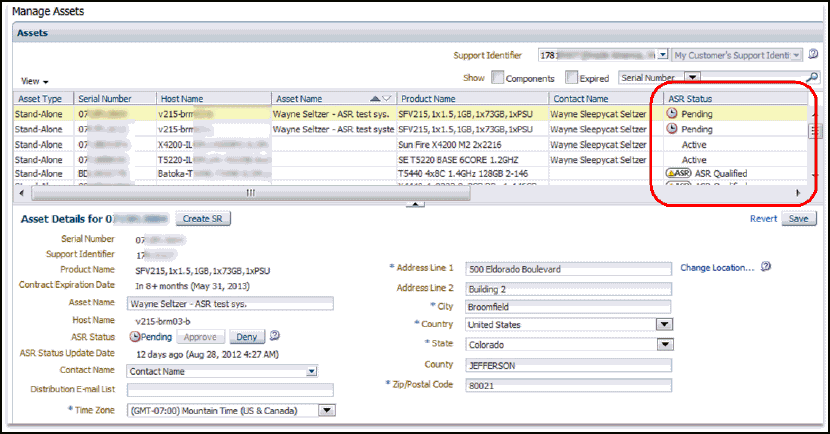Click the Product Name column header
Viewport: 830px width, 434px height.
[472, 98]
